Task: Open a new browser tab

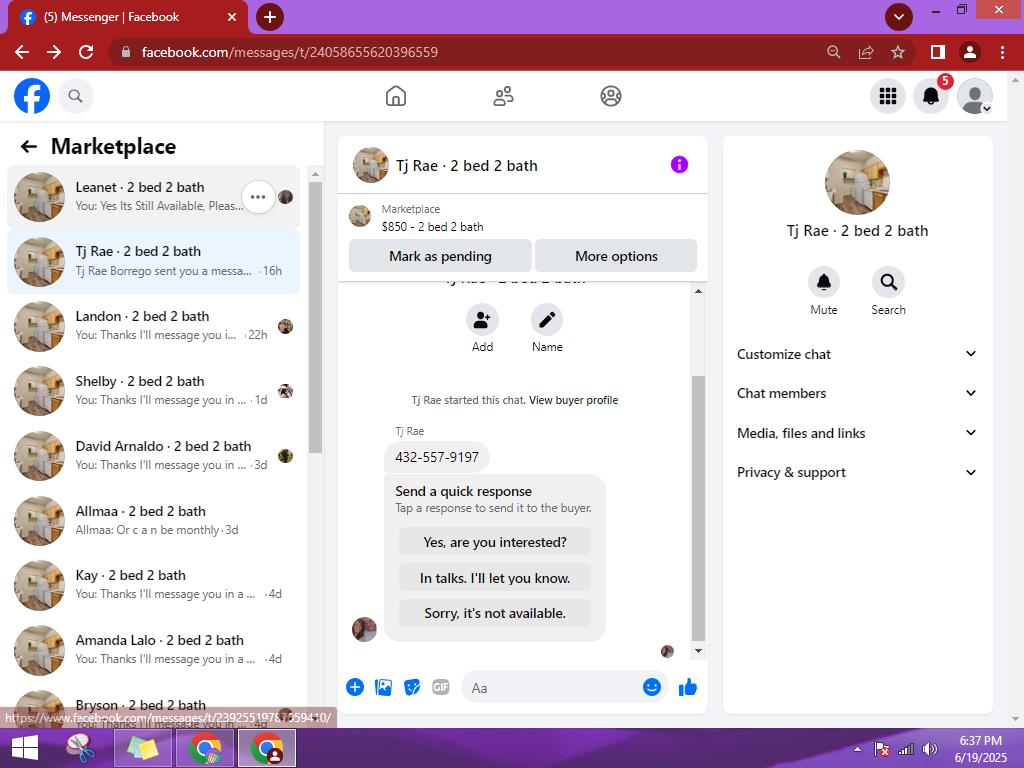Action: click(270, 17)
